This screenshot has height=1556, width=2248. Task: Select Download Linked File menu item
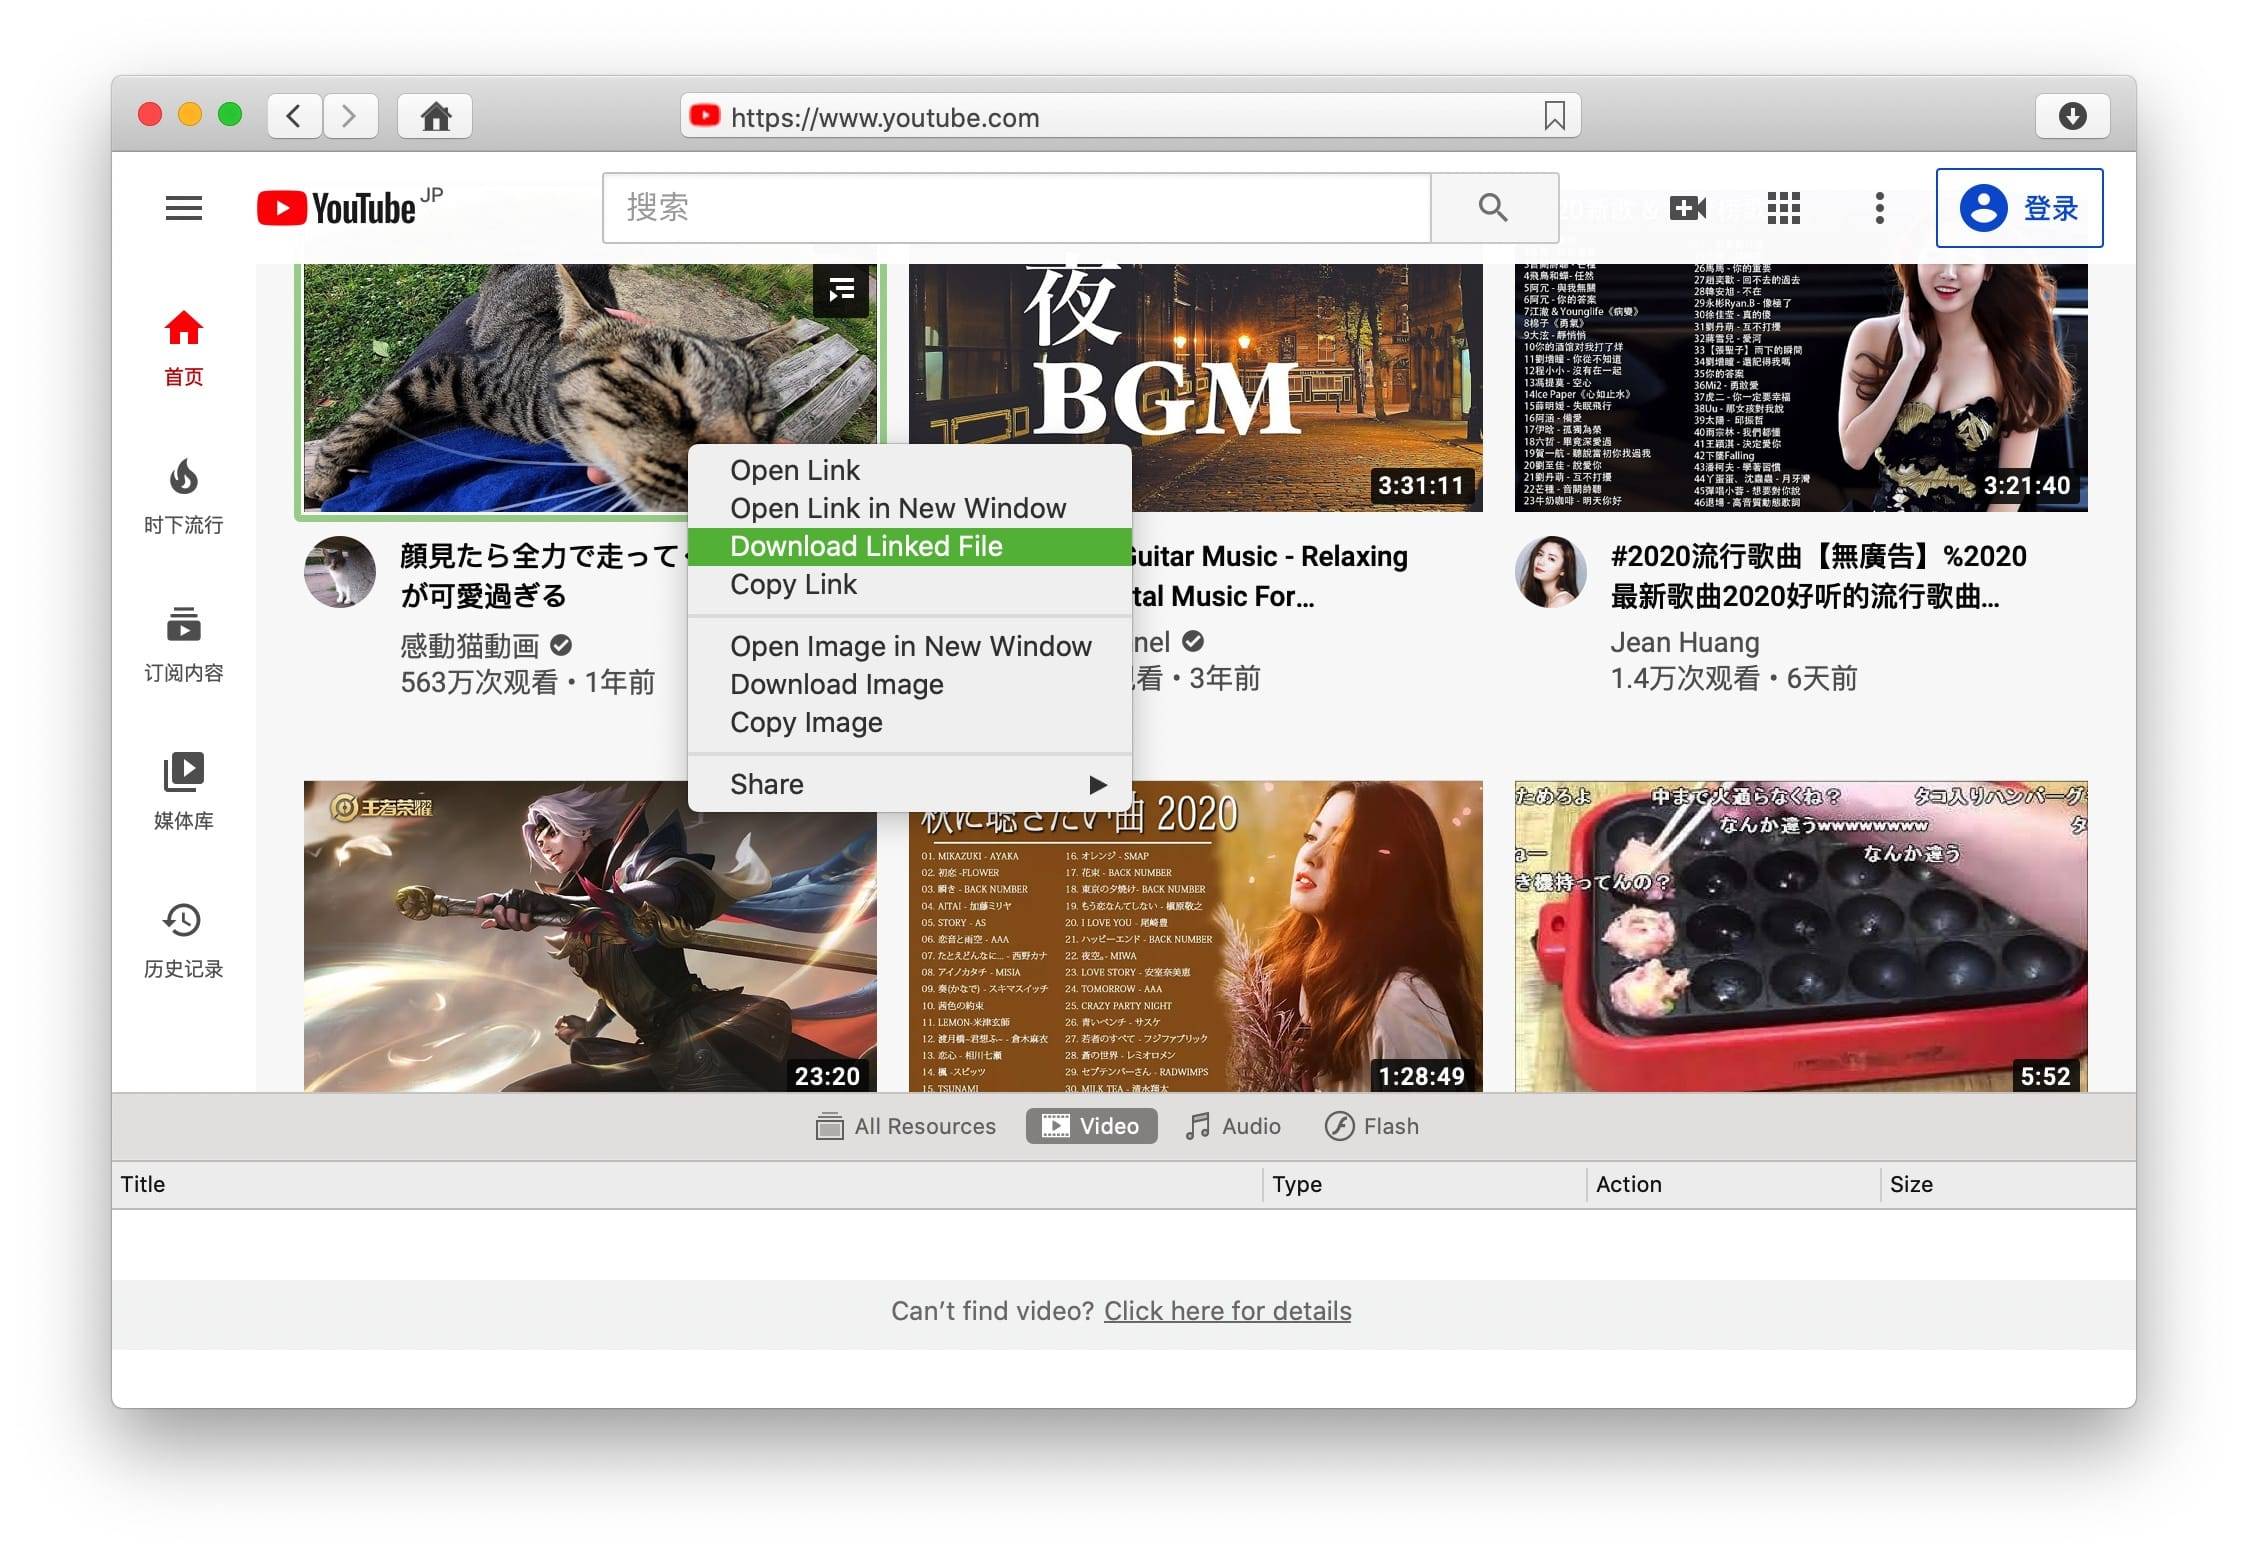910,546
